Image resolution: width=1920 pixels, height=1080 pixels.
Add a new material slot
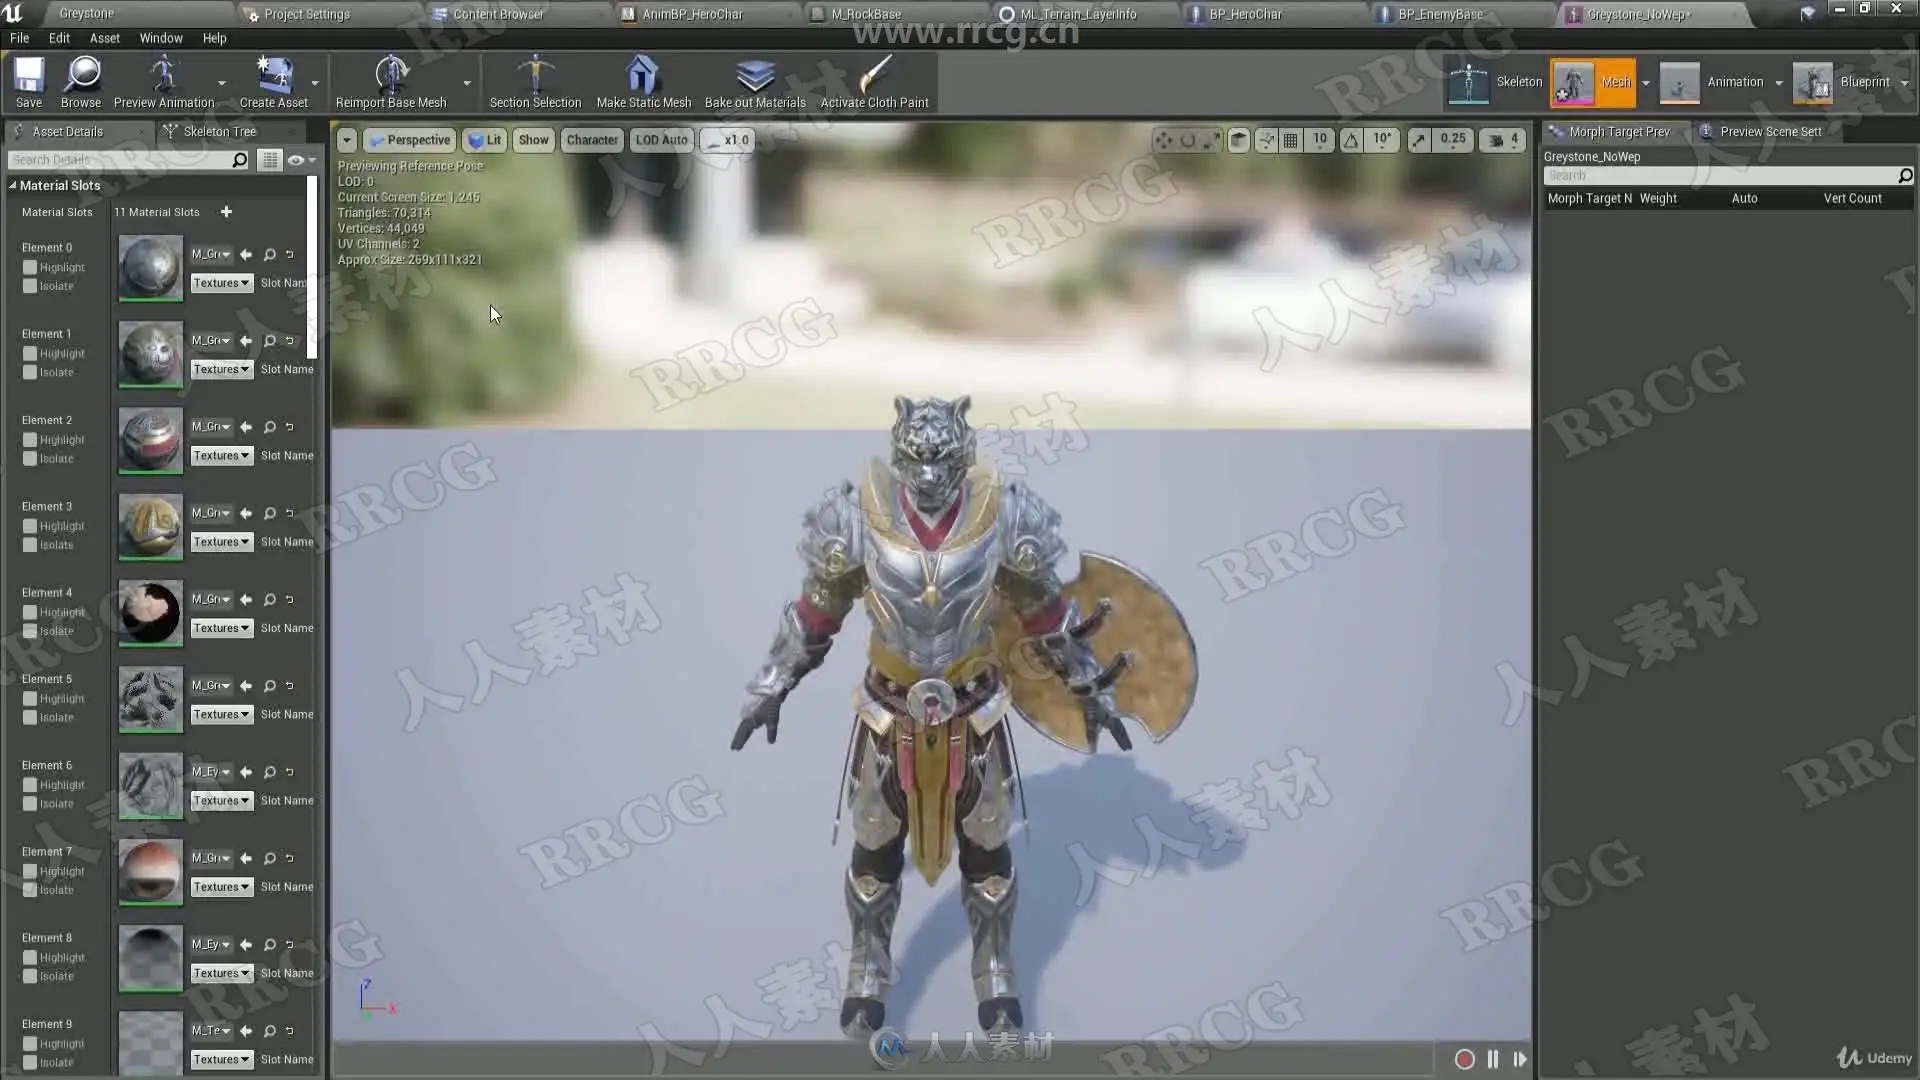(x=226, y=212)
